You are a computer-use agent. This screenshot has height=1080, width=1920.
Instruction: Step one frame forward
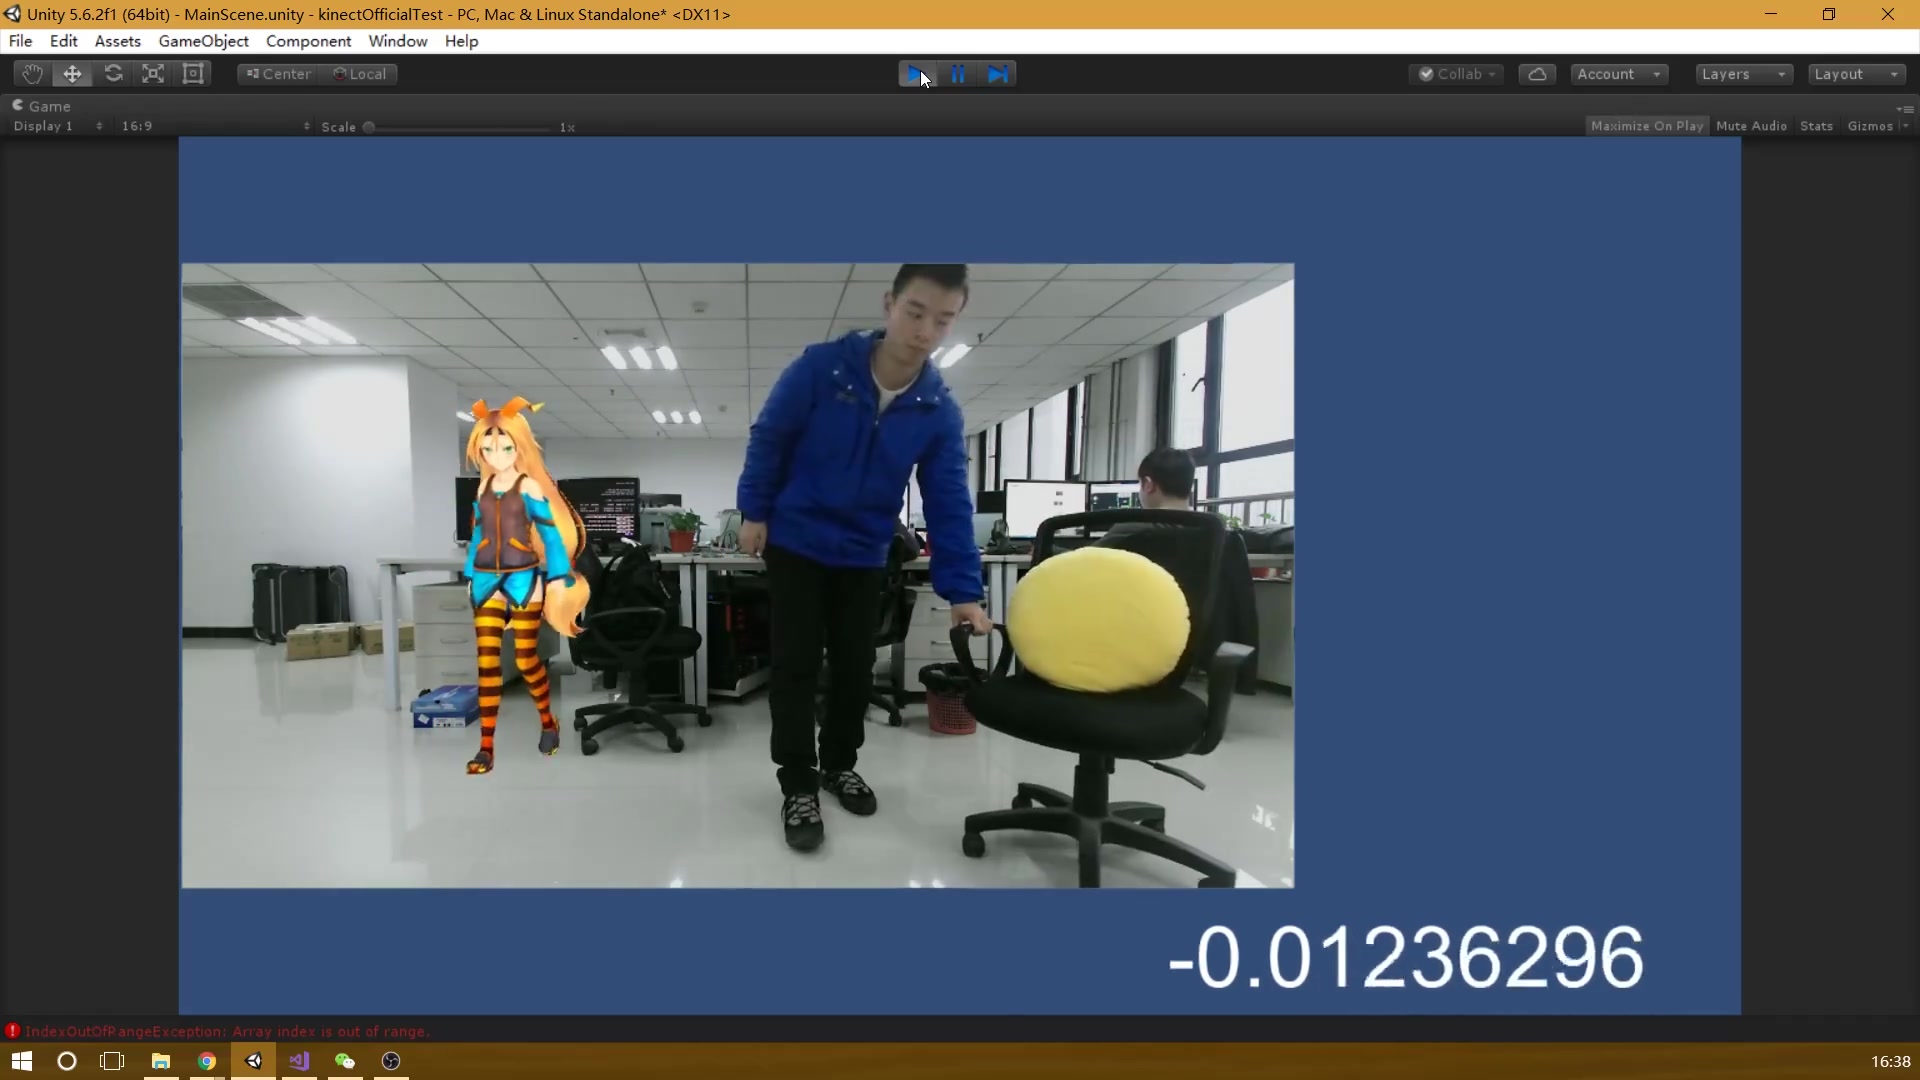click(998, 73)
